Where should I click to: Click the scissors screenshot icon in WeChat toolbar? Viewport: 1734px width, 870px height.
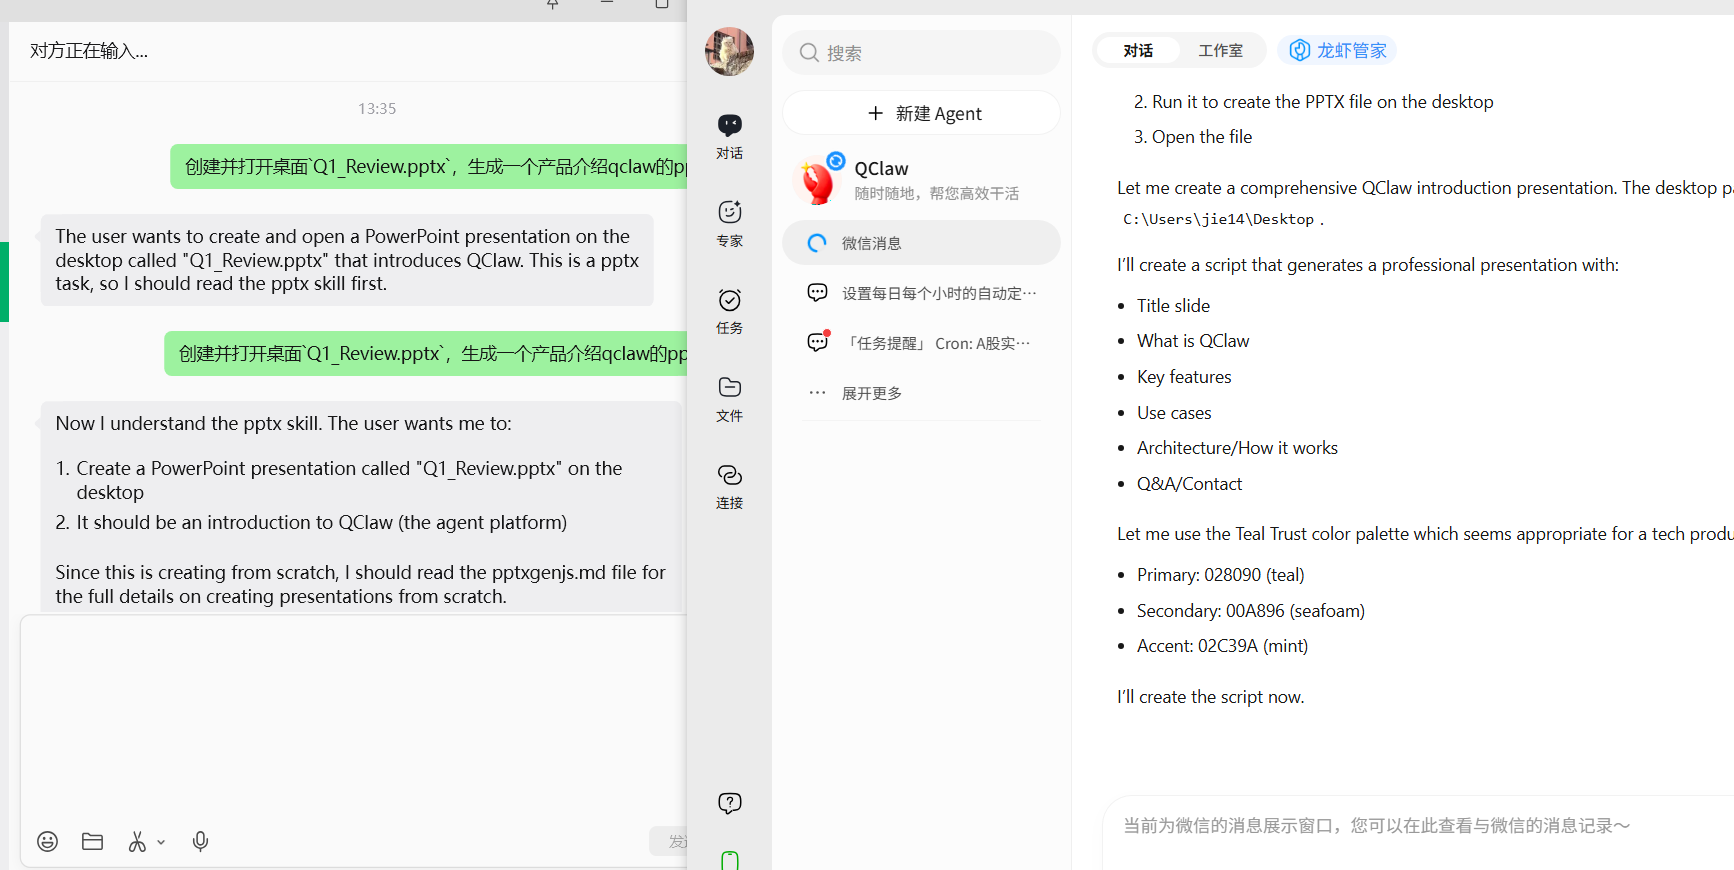tap(137, 842)
